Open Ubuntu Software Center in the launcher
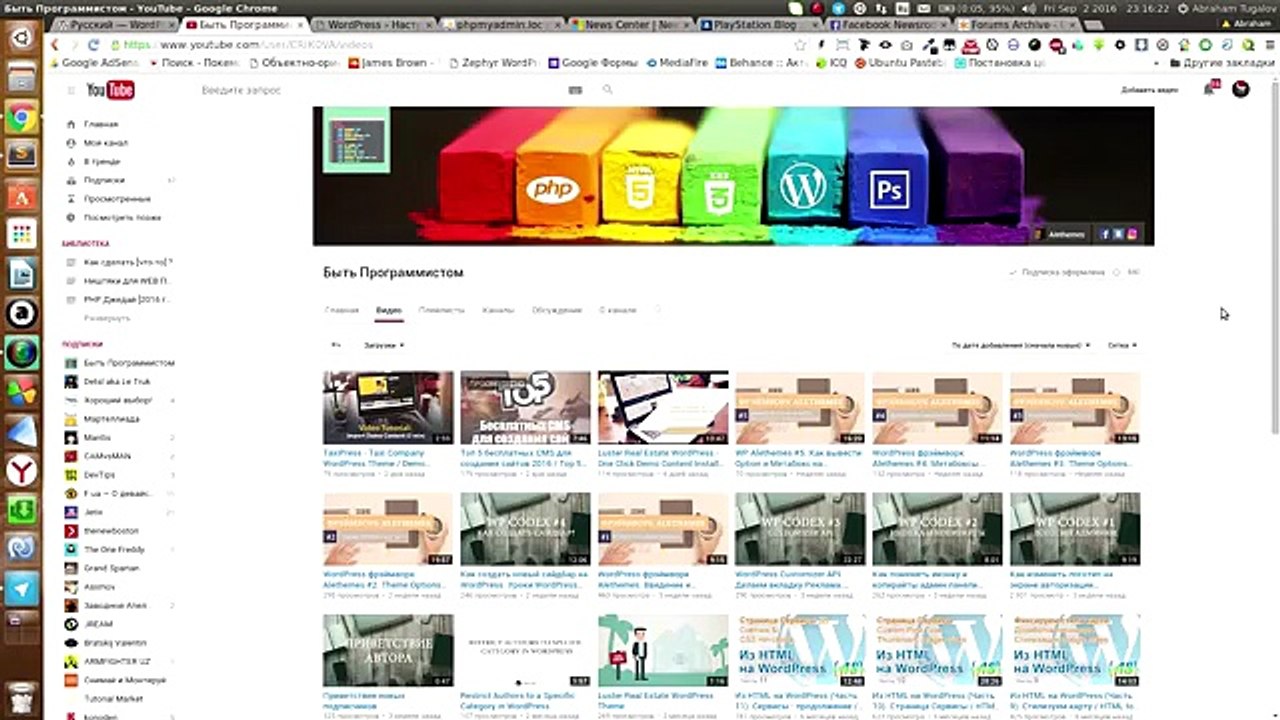The height and width of the screenshot is (720, 1280). pos(21,196)
